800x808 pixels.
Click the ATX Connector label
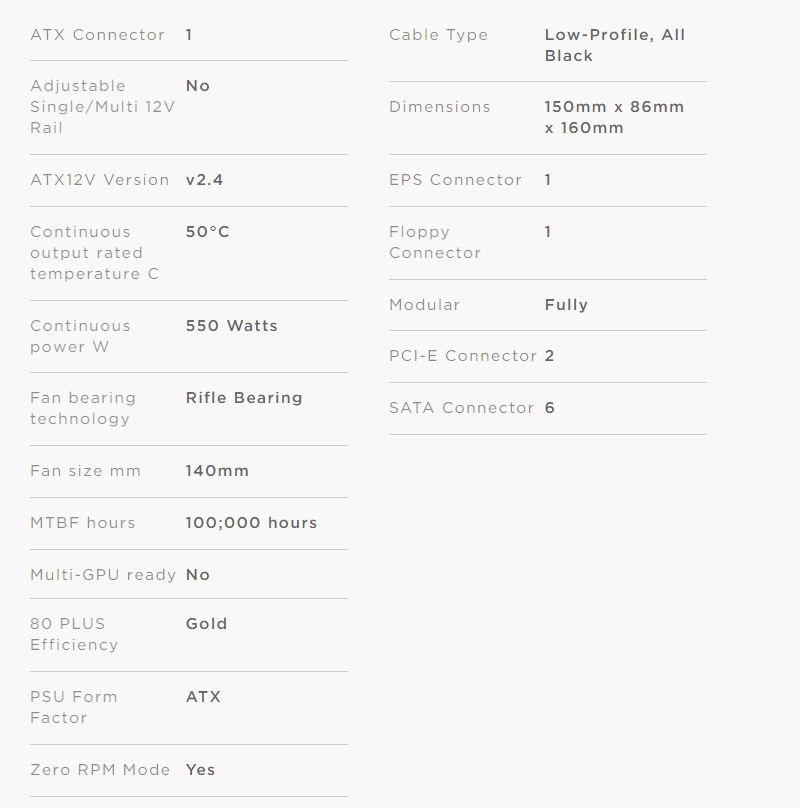click(x=97, y=35)
